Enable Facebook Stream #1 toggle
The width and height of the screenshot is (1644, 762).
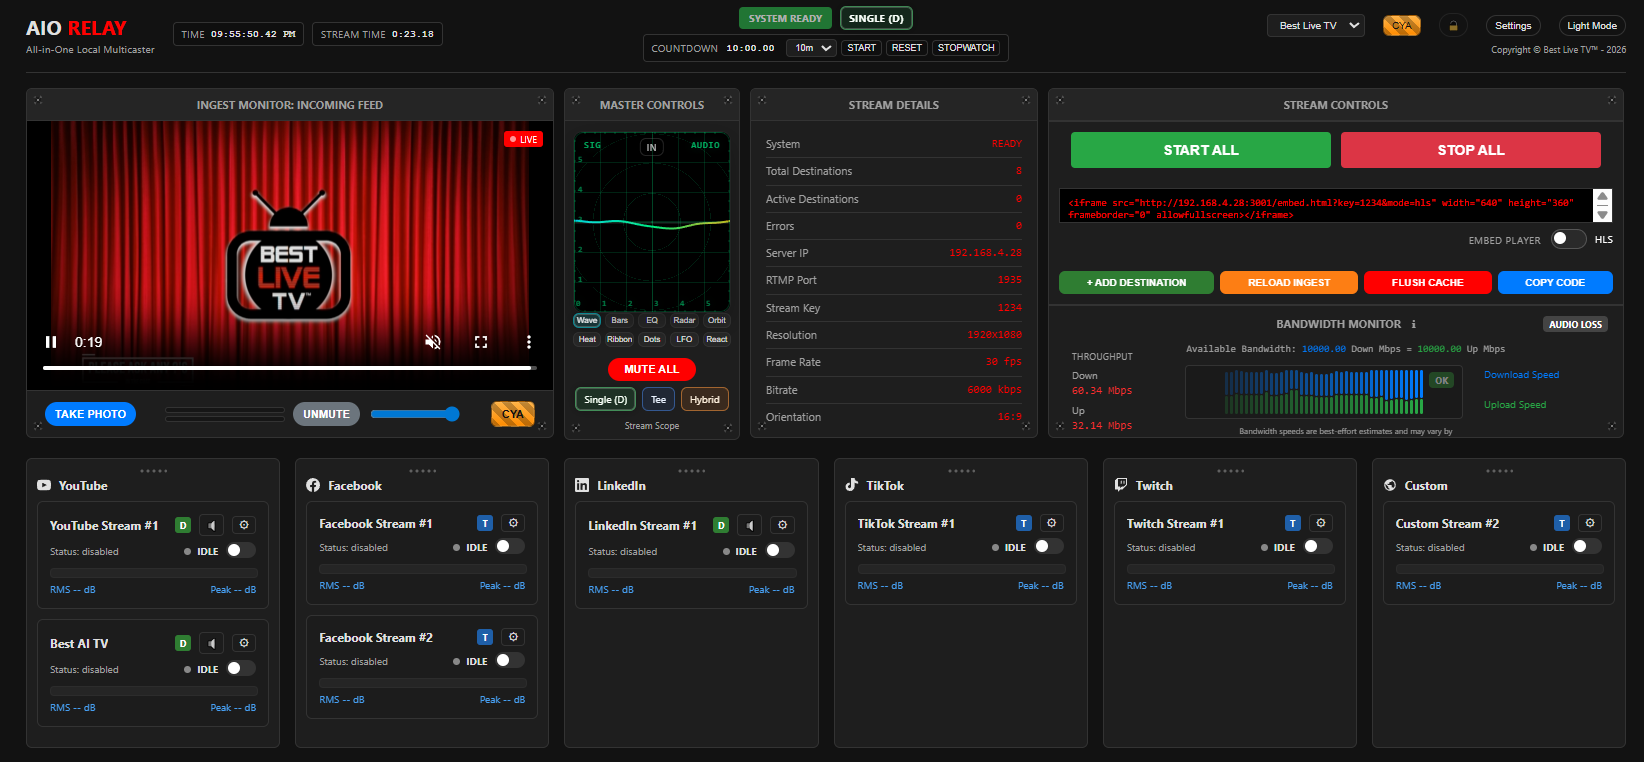click(510, 546)
